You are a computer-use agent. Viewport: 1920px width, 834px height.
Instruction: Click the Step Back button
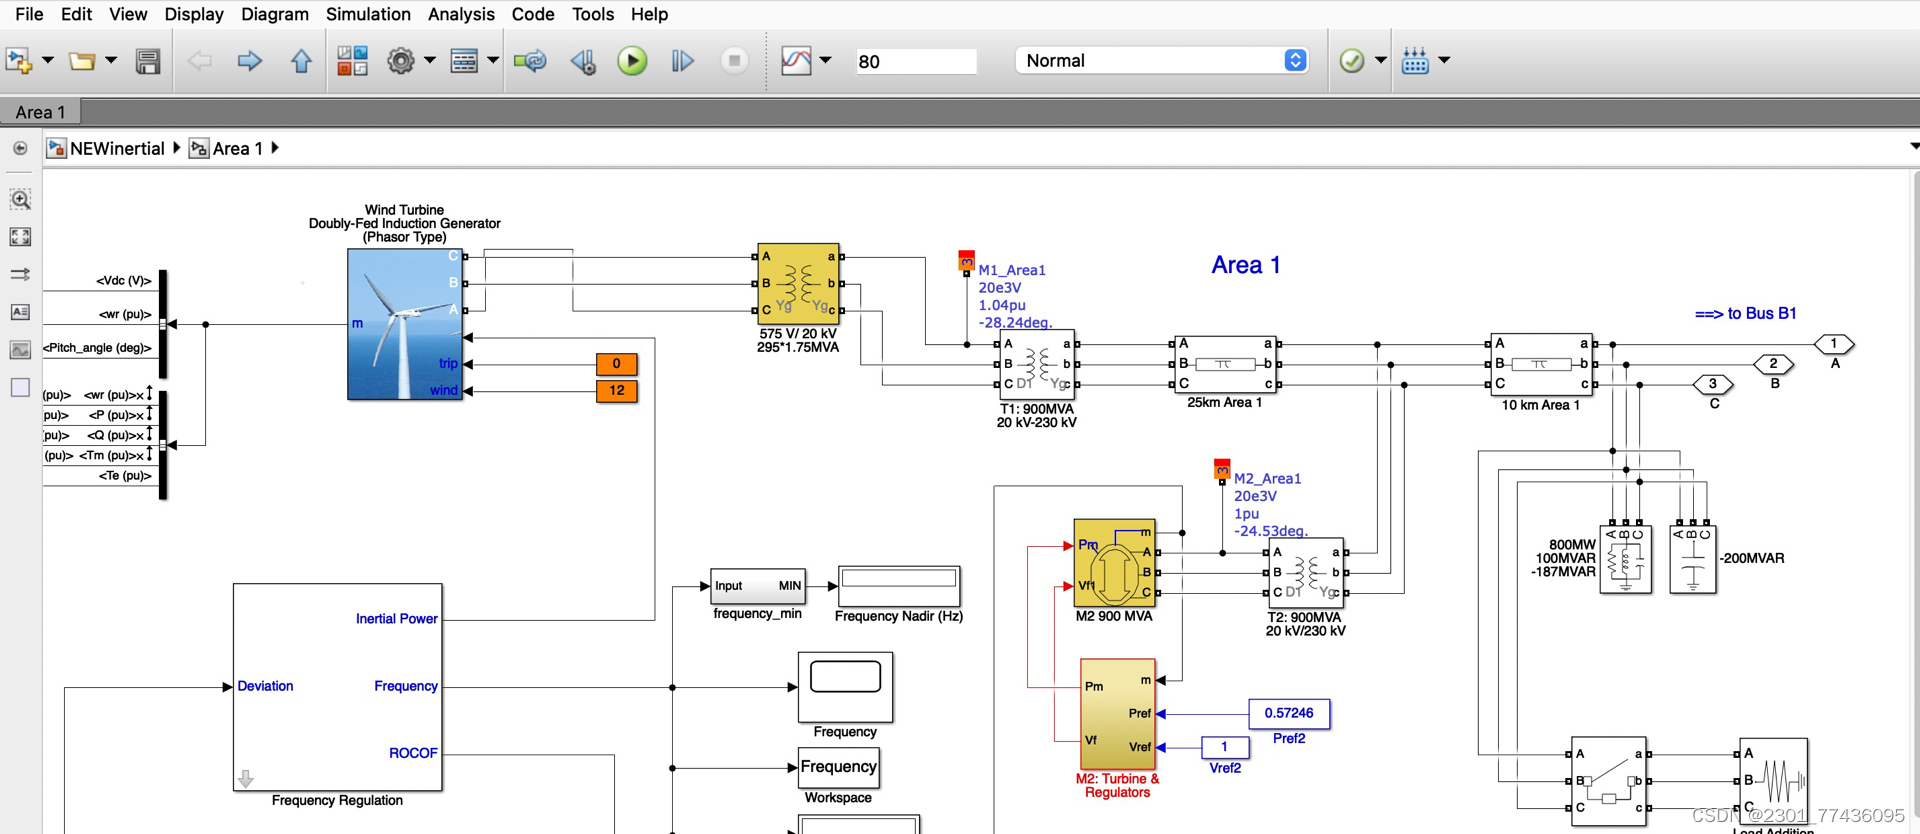tap(584, 61)
